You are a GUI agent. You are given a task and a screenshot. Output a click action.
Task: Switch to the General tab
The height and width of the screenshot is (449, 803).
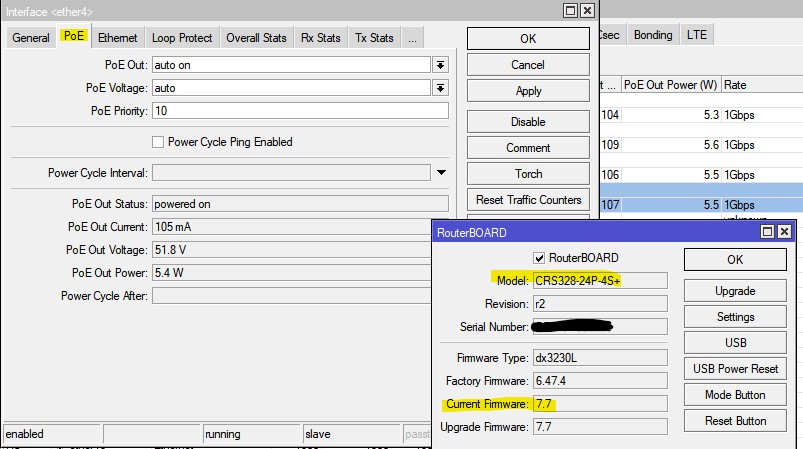click(31, 38)
